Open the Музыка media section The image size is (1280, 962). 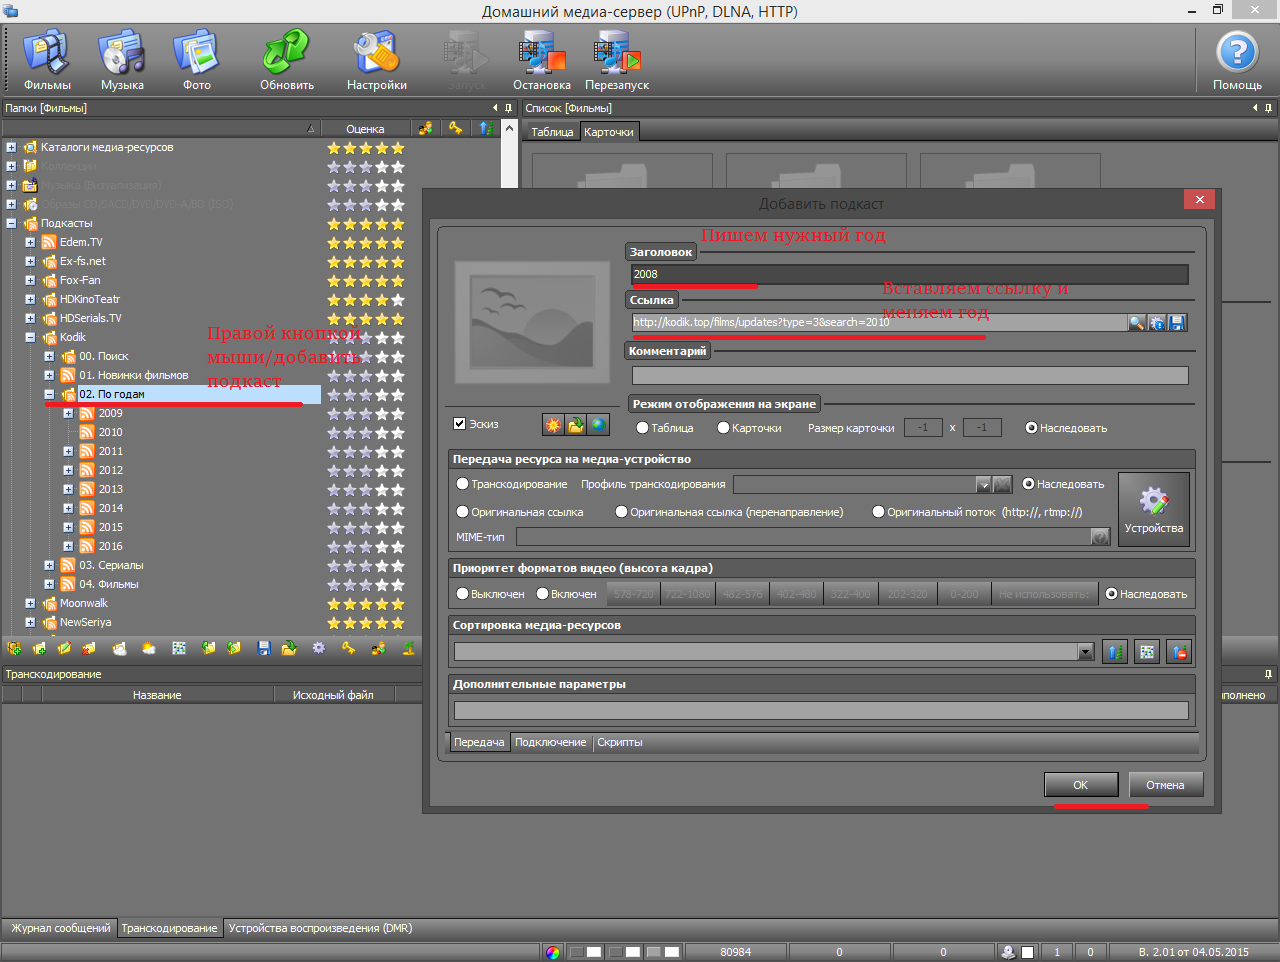coord(122,58)
